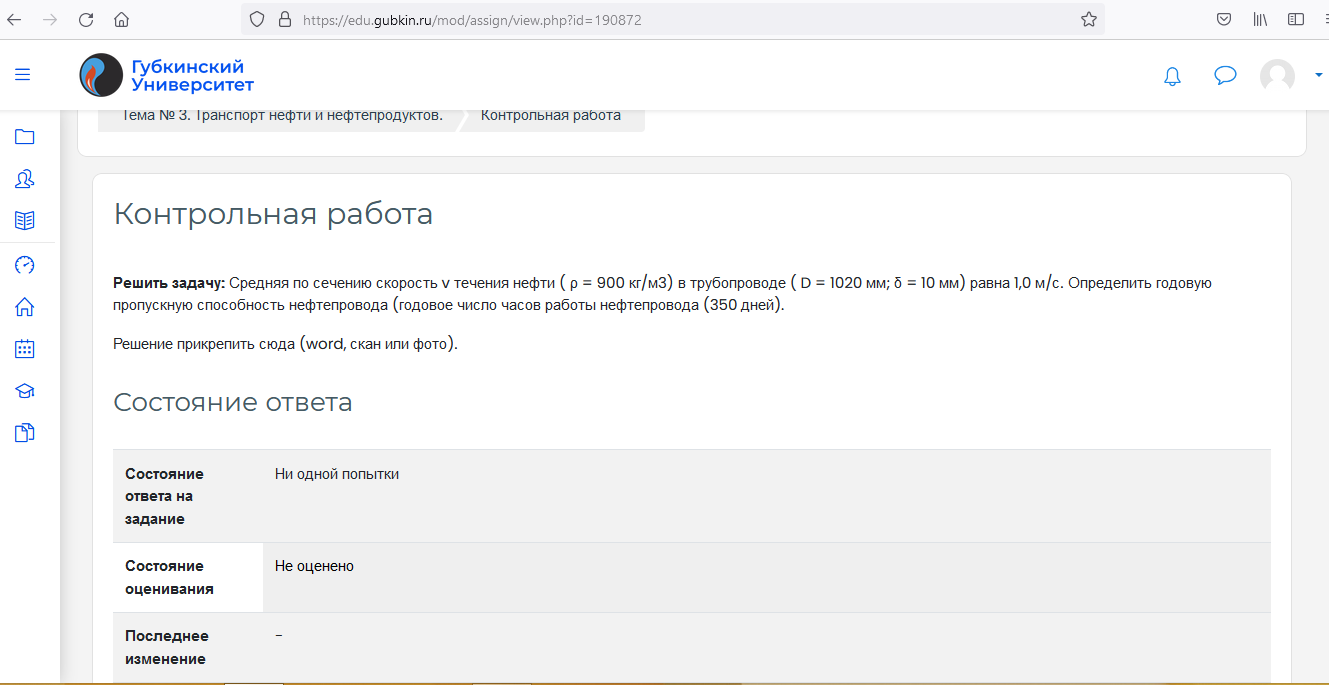Open the calendar icon in sidebar

pos(25,349)
